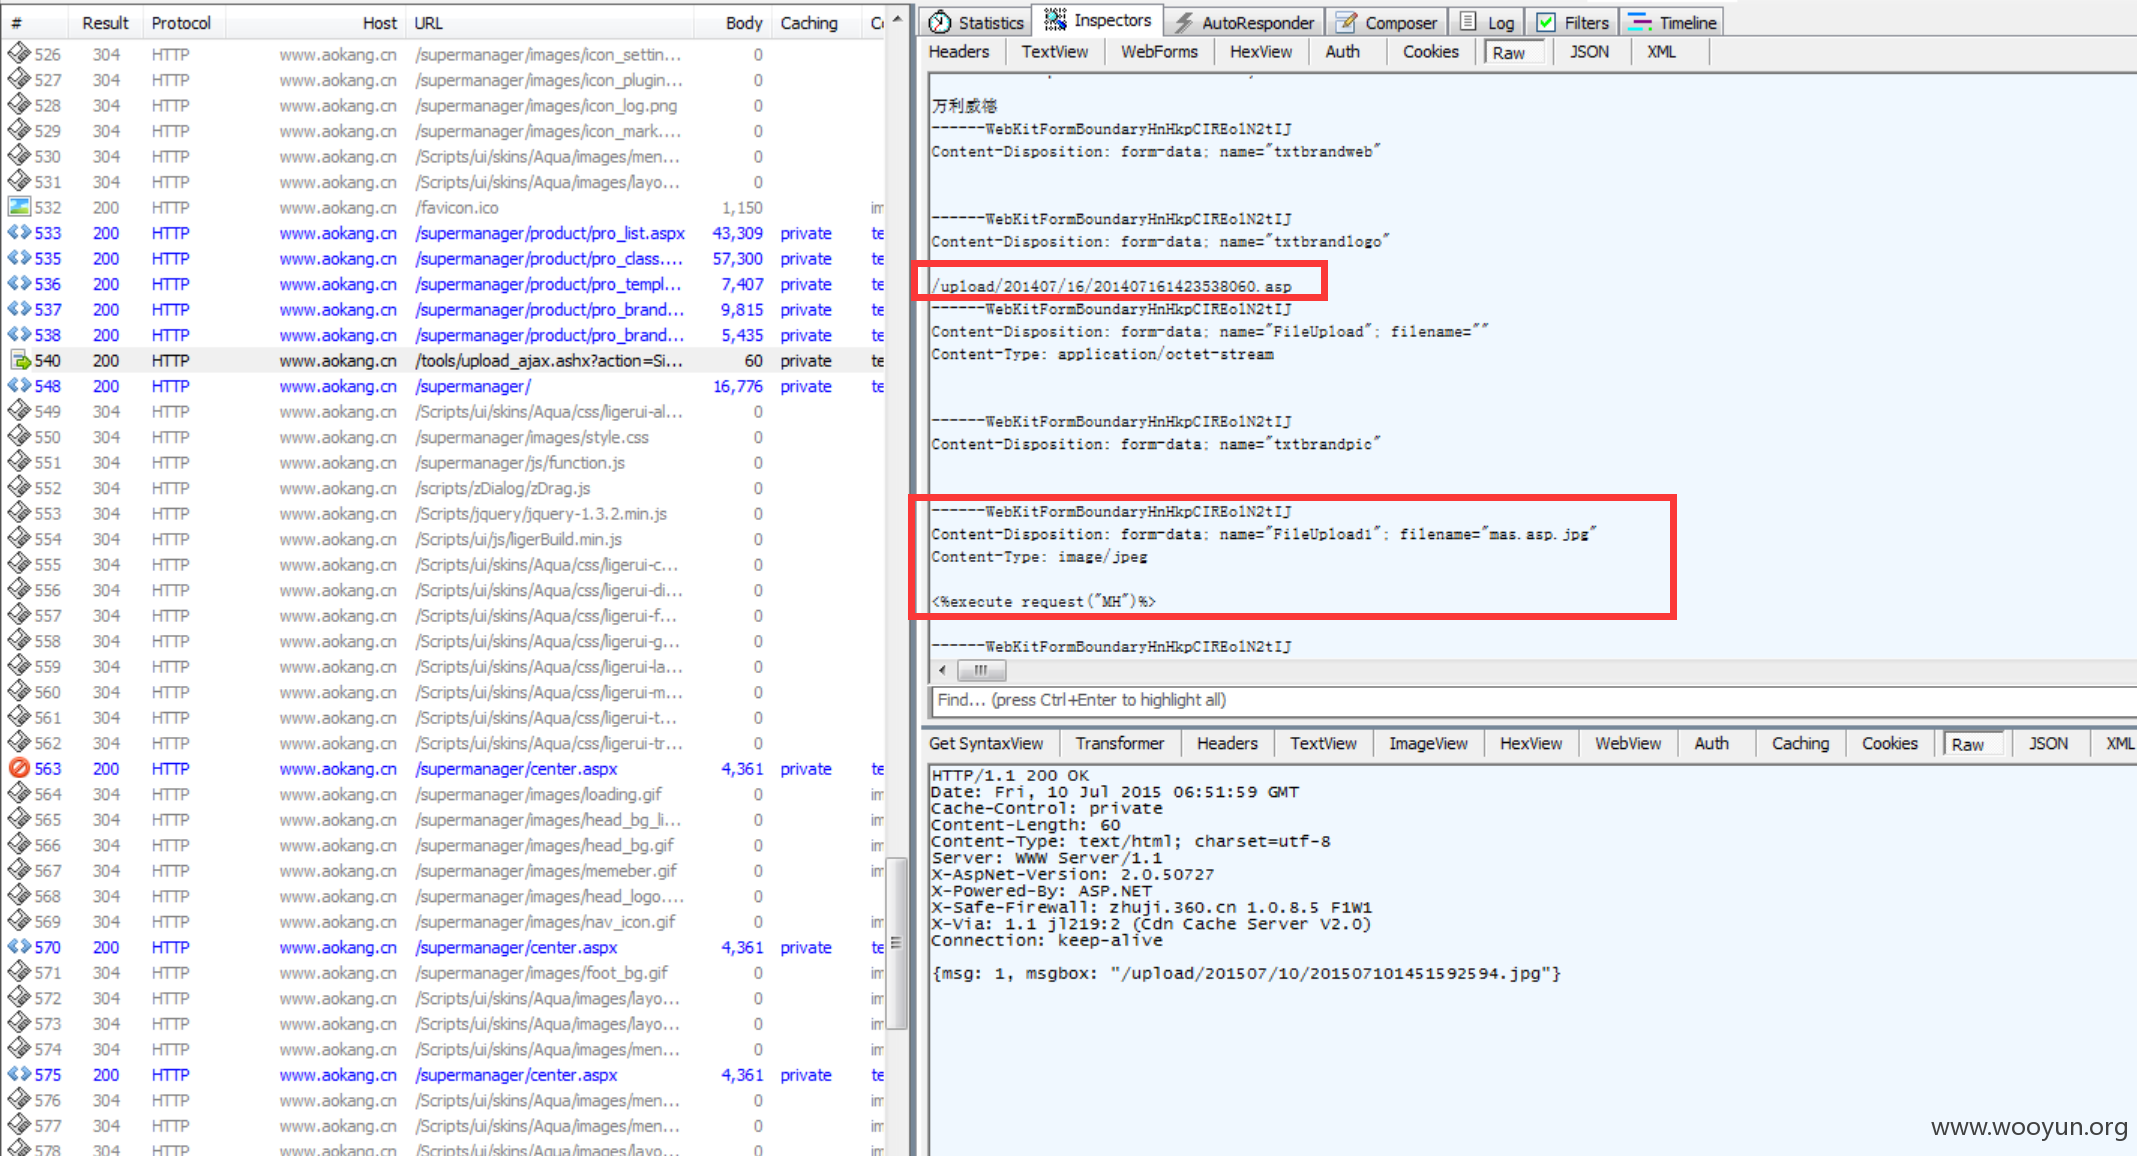
Task: Click the Statistics clock icon
Action: (940, 22)
